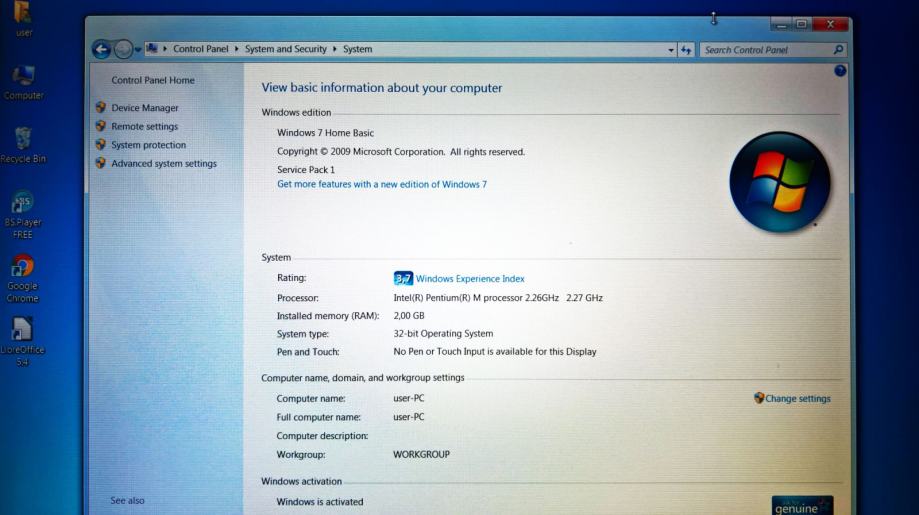
Task: Click the Refresh button in address bar
Action: [686, 50]
